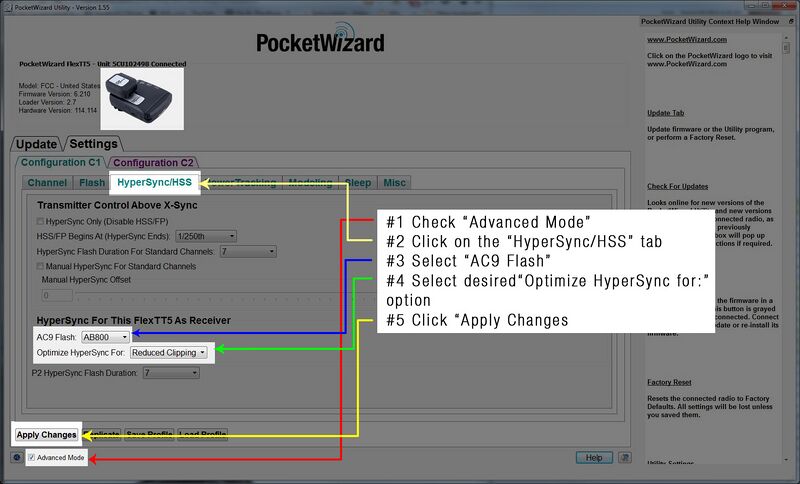The height and width of the screenshot is (484, 800).
Task: Click the help pane scrollbar up arrow
Action: pos(786,38)
